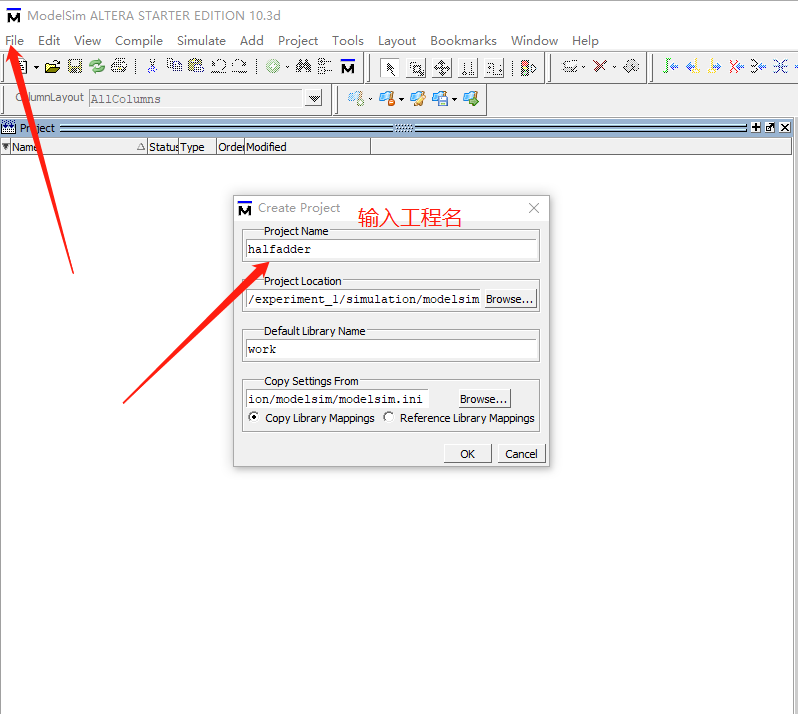The width and height of the screenshot is (798, 714).
Task: Click the Project panel plus zoom button
Action: pos(756,127)
